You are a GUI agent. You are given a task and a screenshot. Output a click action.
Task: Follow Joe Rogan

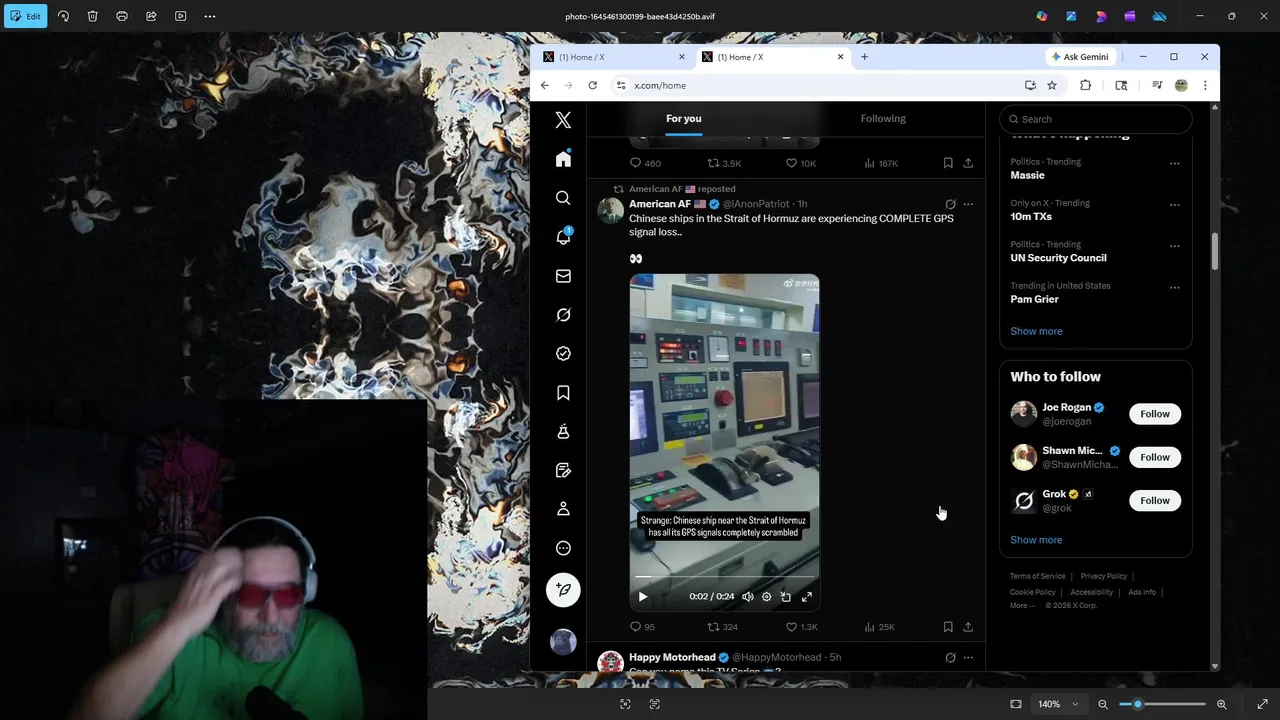[1155, 414]
